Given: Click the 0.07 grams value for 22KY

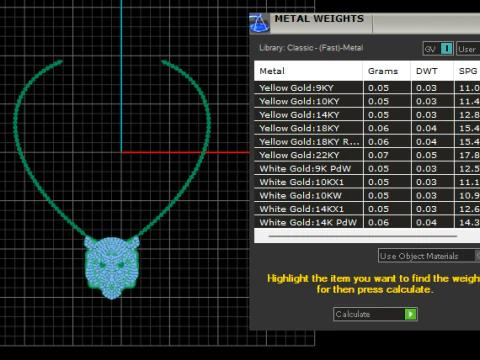Looking at the screenshot, I should (x=378, y=155).
